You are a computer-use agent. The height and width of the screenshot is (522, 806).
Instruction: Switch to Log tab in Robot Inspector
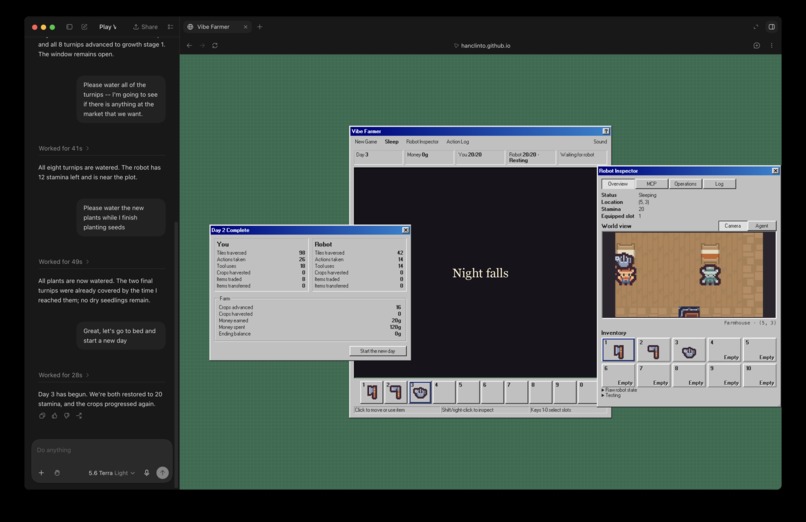coord(719,183)
